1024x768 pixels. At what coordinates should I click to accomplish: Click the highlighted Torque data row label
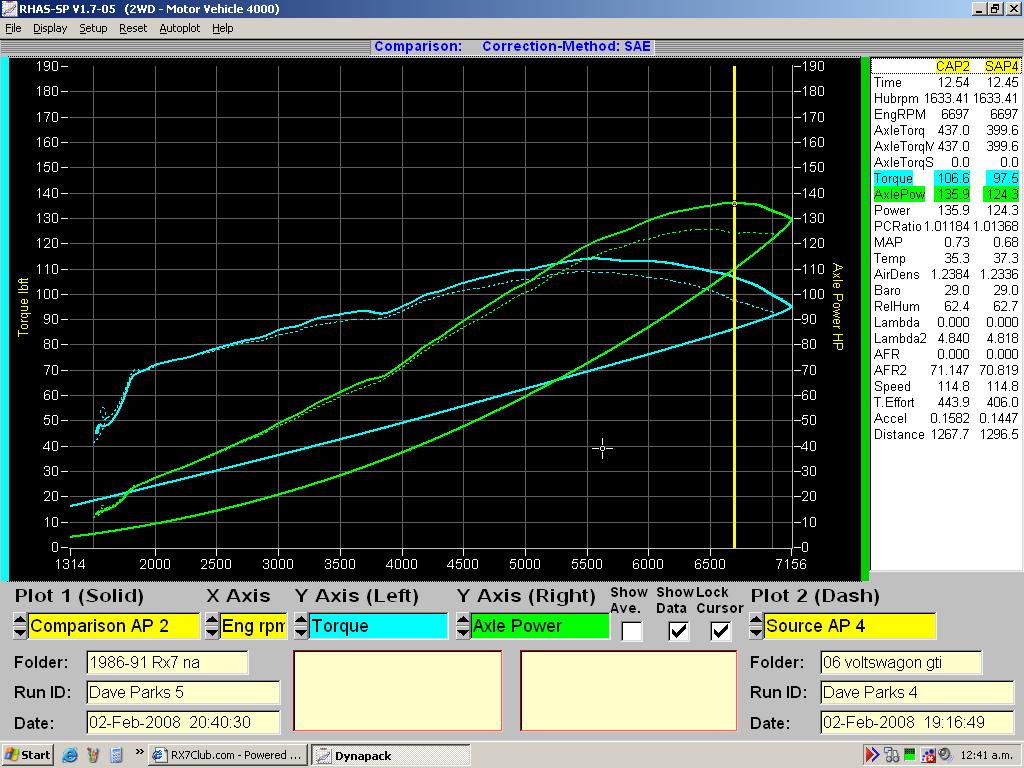tap(893, 178)
